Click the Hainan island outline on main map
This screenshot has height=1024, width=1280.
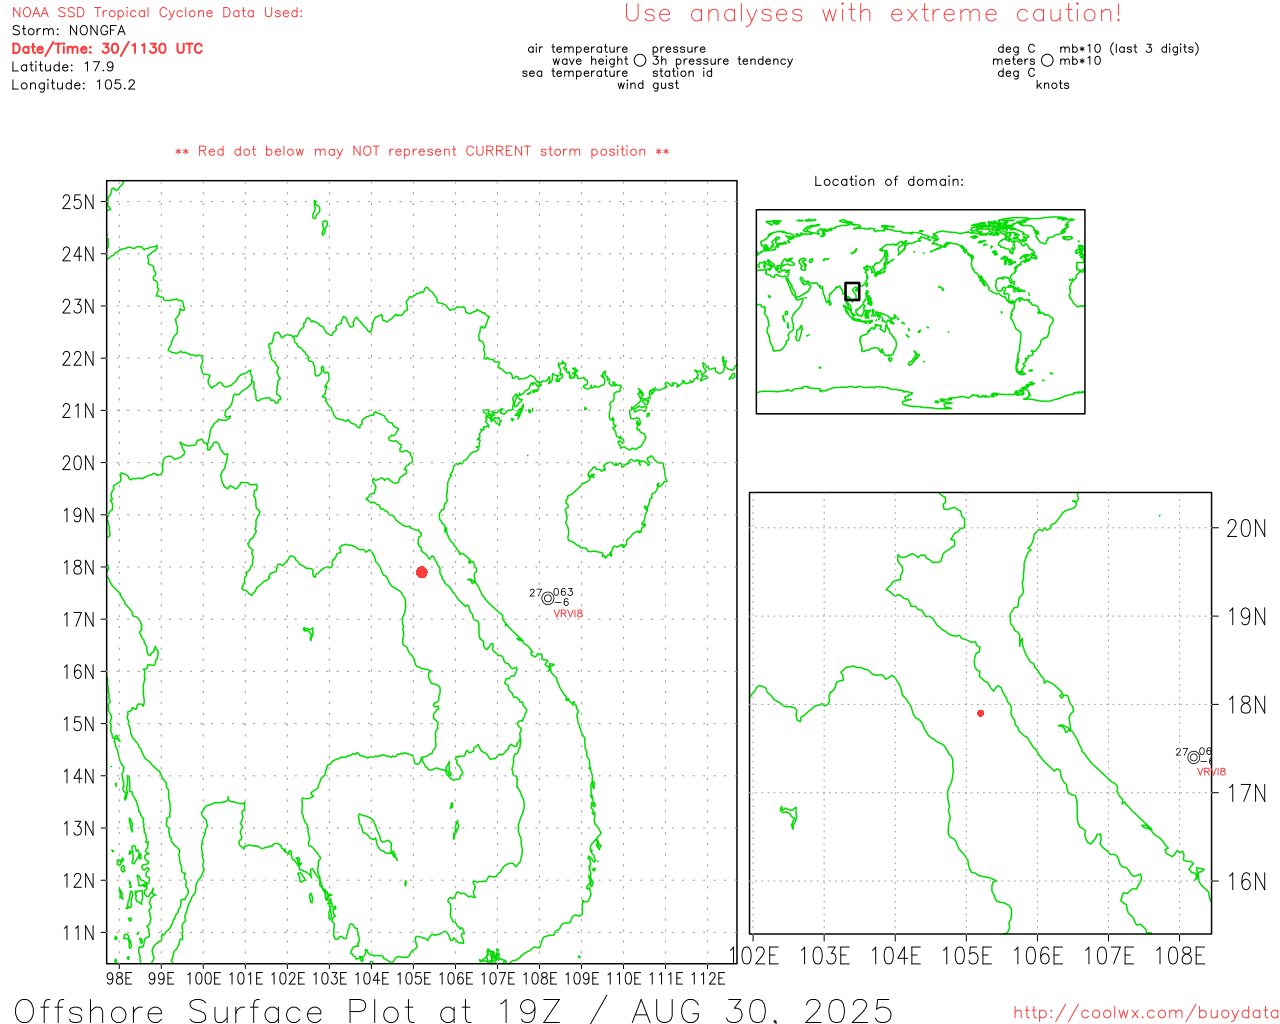[617, 508]
